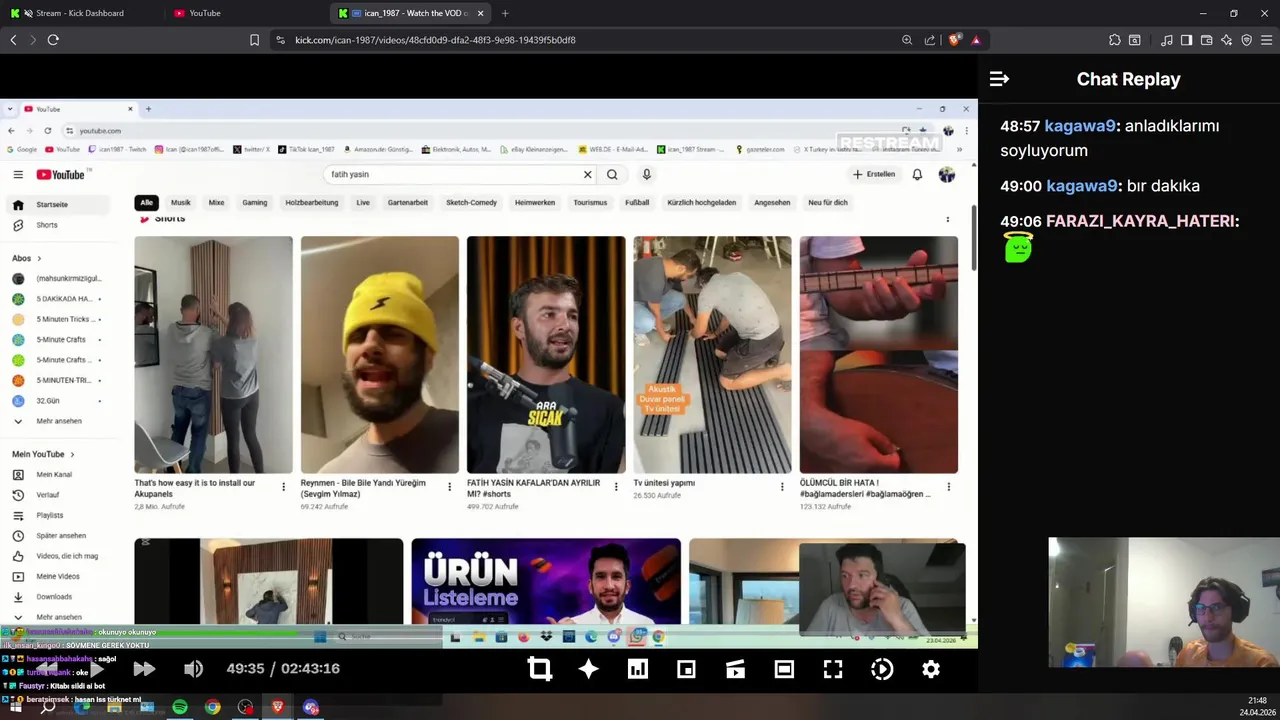This screenshot has height=720, width=1280.
Task: Rewind the VOD with the backward button
Action: [47, 669]
